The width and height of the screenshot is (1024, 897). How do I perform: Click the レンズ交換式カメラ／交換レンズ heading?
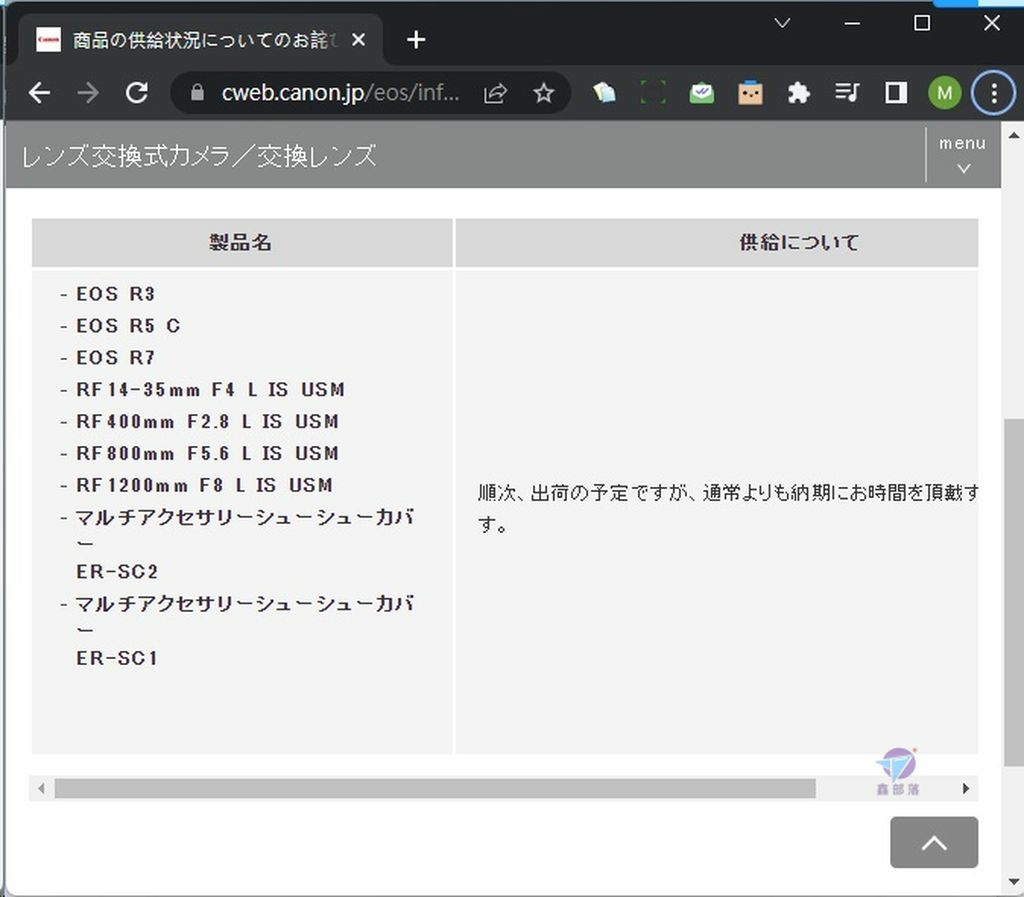click(x=199, y=156)
